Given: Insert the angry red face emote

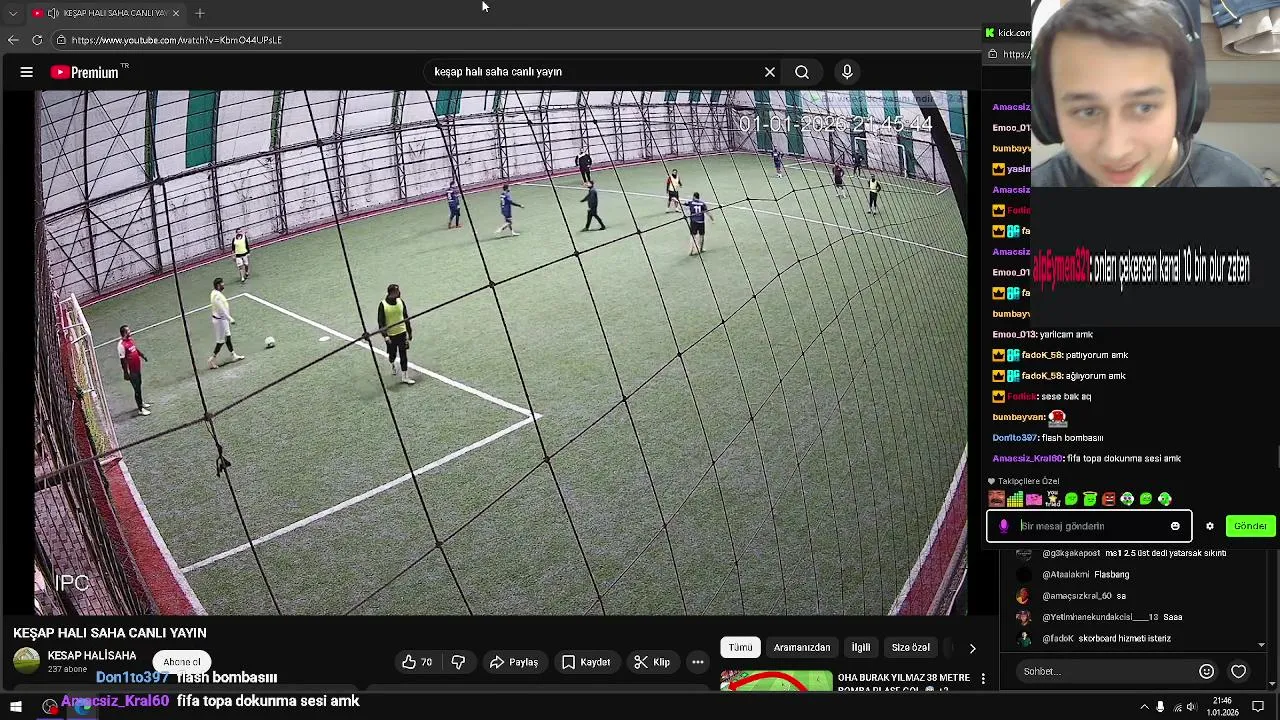Looking at the screenshot, I should (x=1109, y=499).
